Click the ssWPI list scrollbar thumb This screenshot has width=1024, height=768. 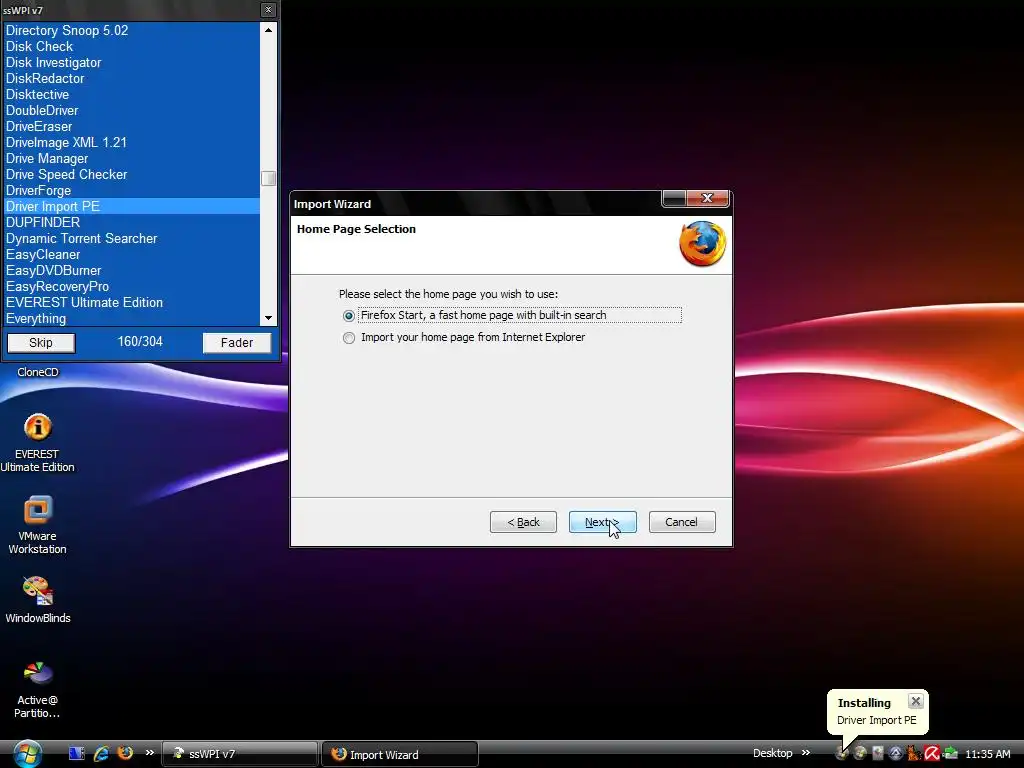[268, 178]
